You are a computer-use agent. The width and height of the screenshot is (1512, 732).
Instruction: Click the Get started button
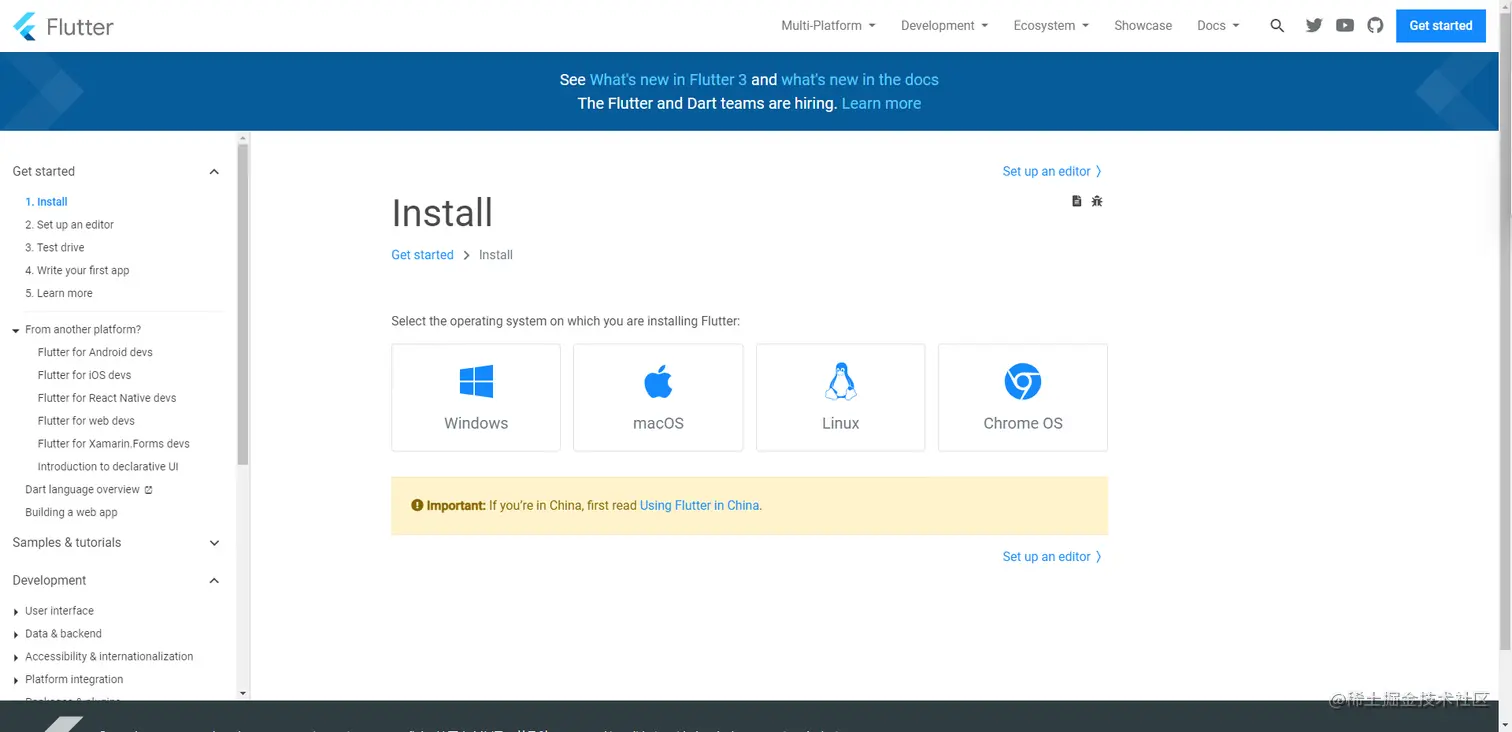1440,26
